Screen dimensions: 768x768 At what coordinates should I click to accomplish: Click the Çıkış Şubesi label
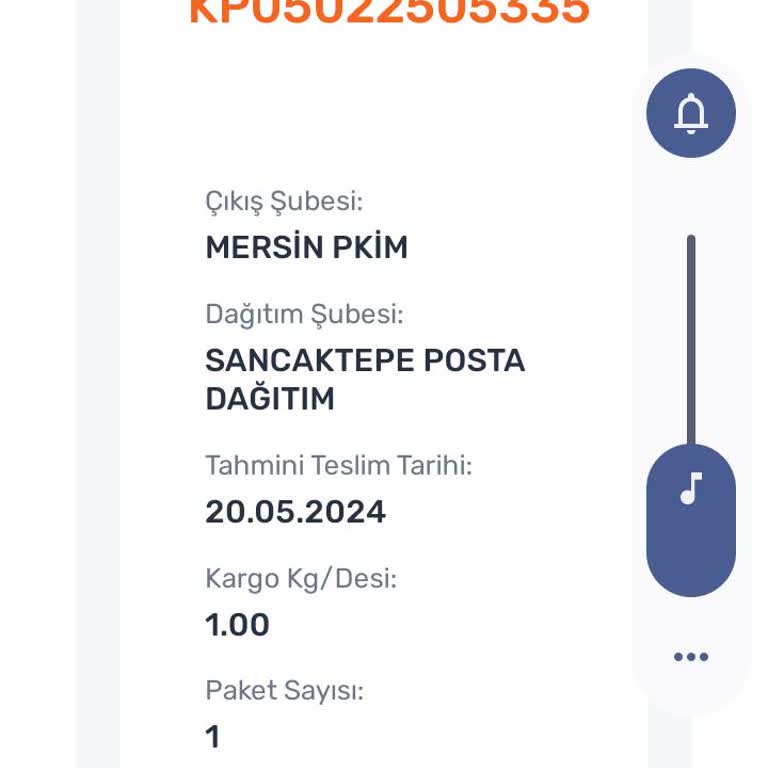[x=284, y=201]
